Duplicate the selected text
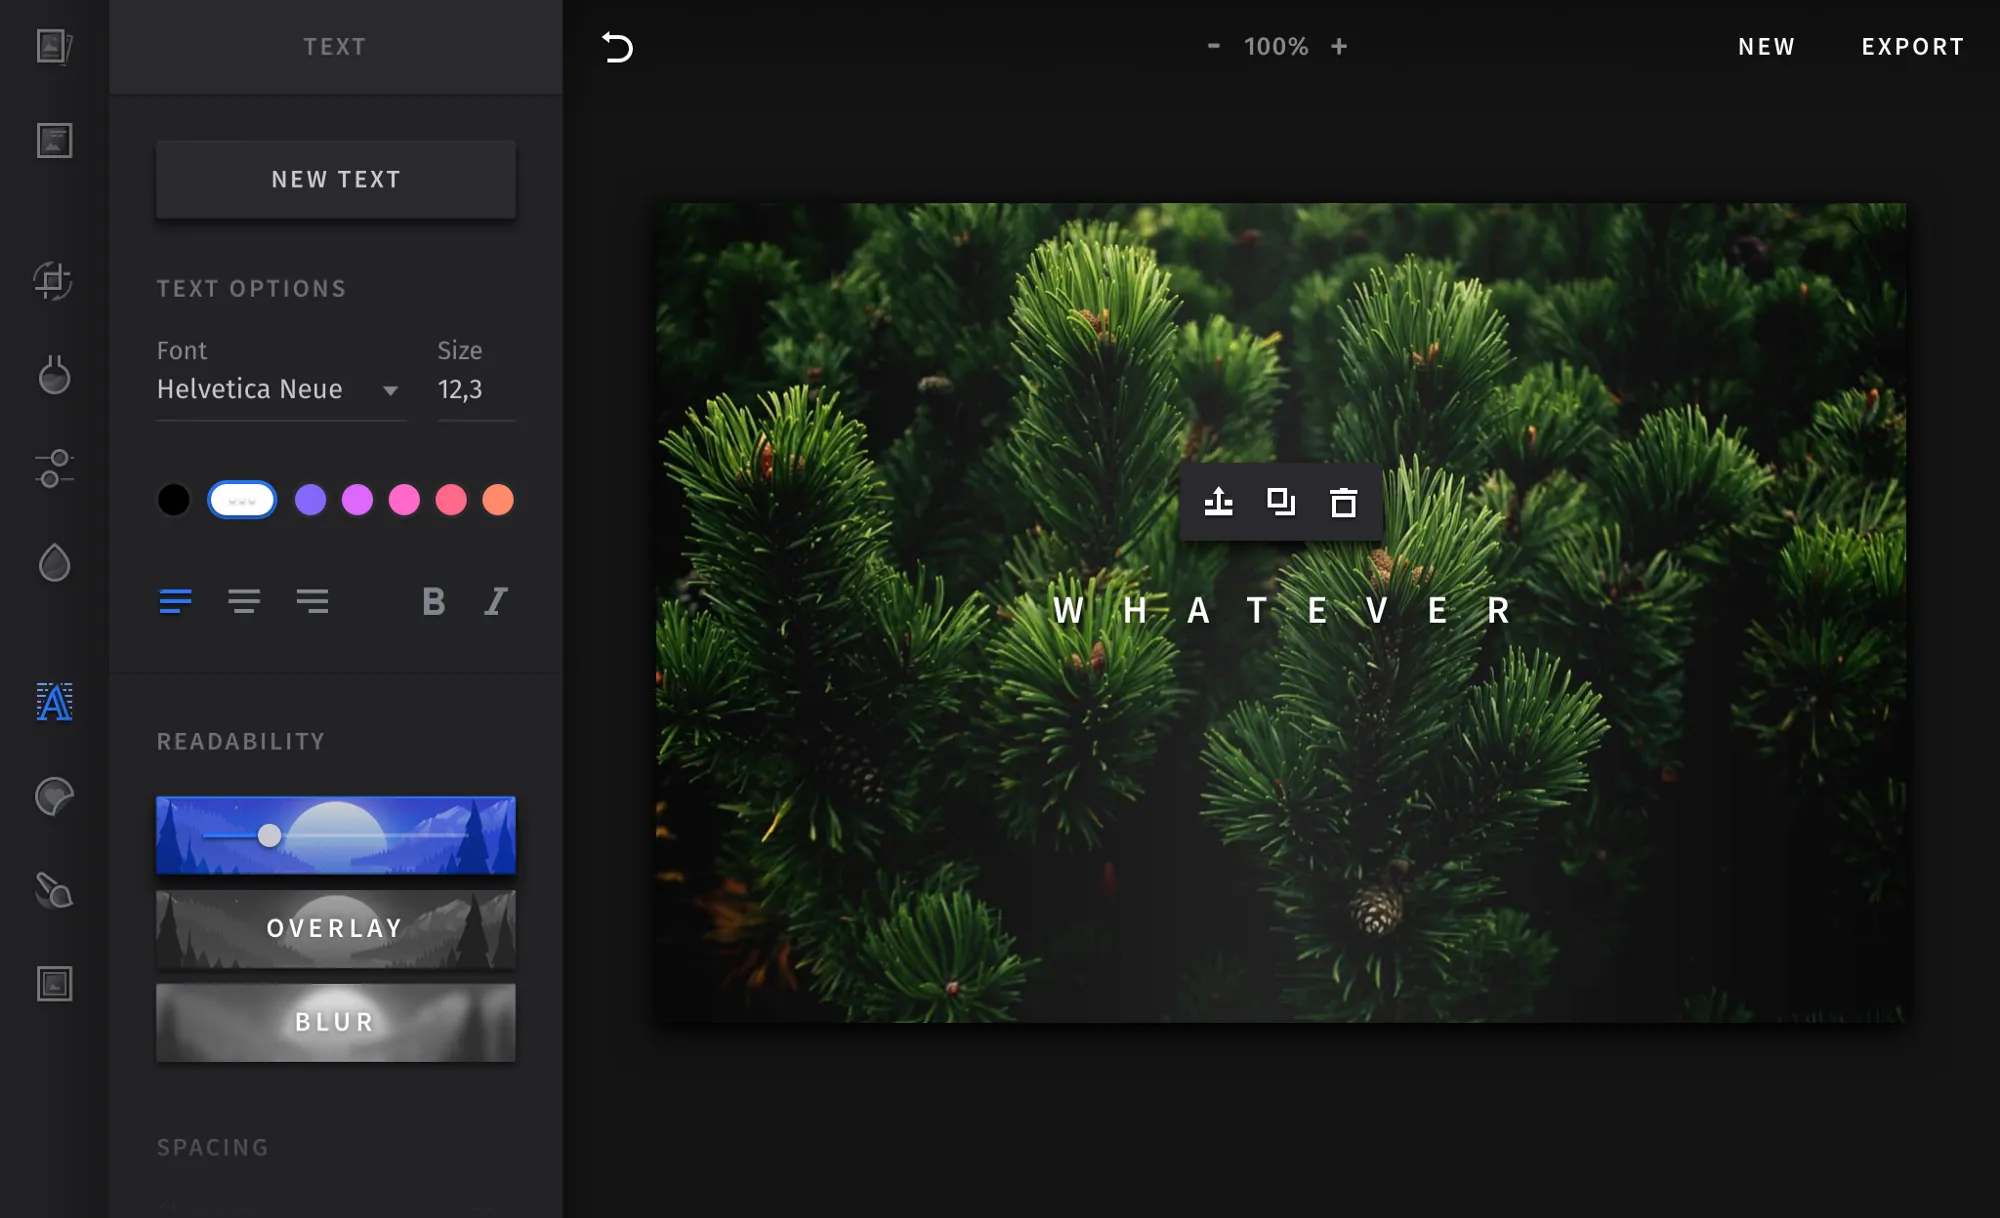Viewport: 2000px width, 1218px height. point(1281,501)
